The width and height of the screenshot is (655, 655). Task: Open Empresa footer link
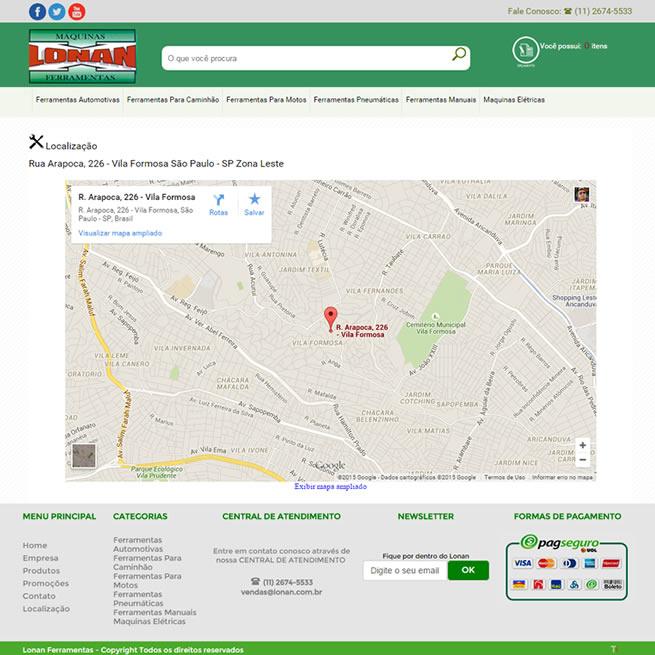40,558
